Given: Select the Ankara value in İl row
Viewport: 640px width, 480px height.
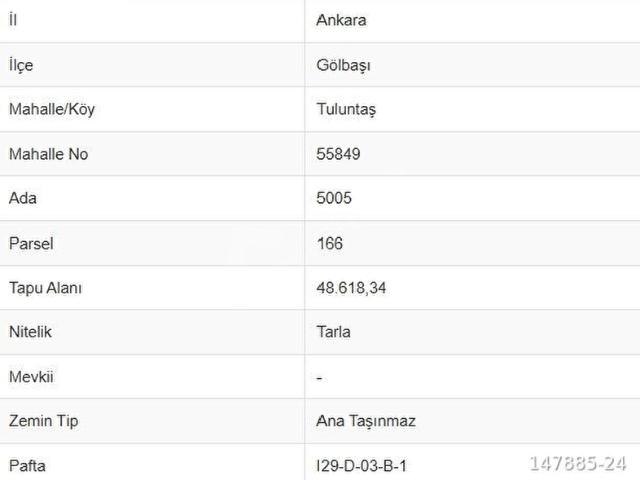Looking at the screenshot, I should 341,20.
